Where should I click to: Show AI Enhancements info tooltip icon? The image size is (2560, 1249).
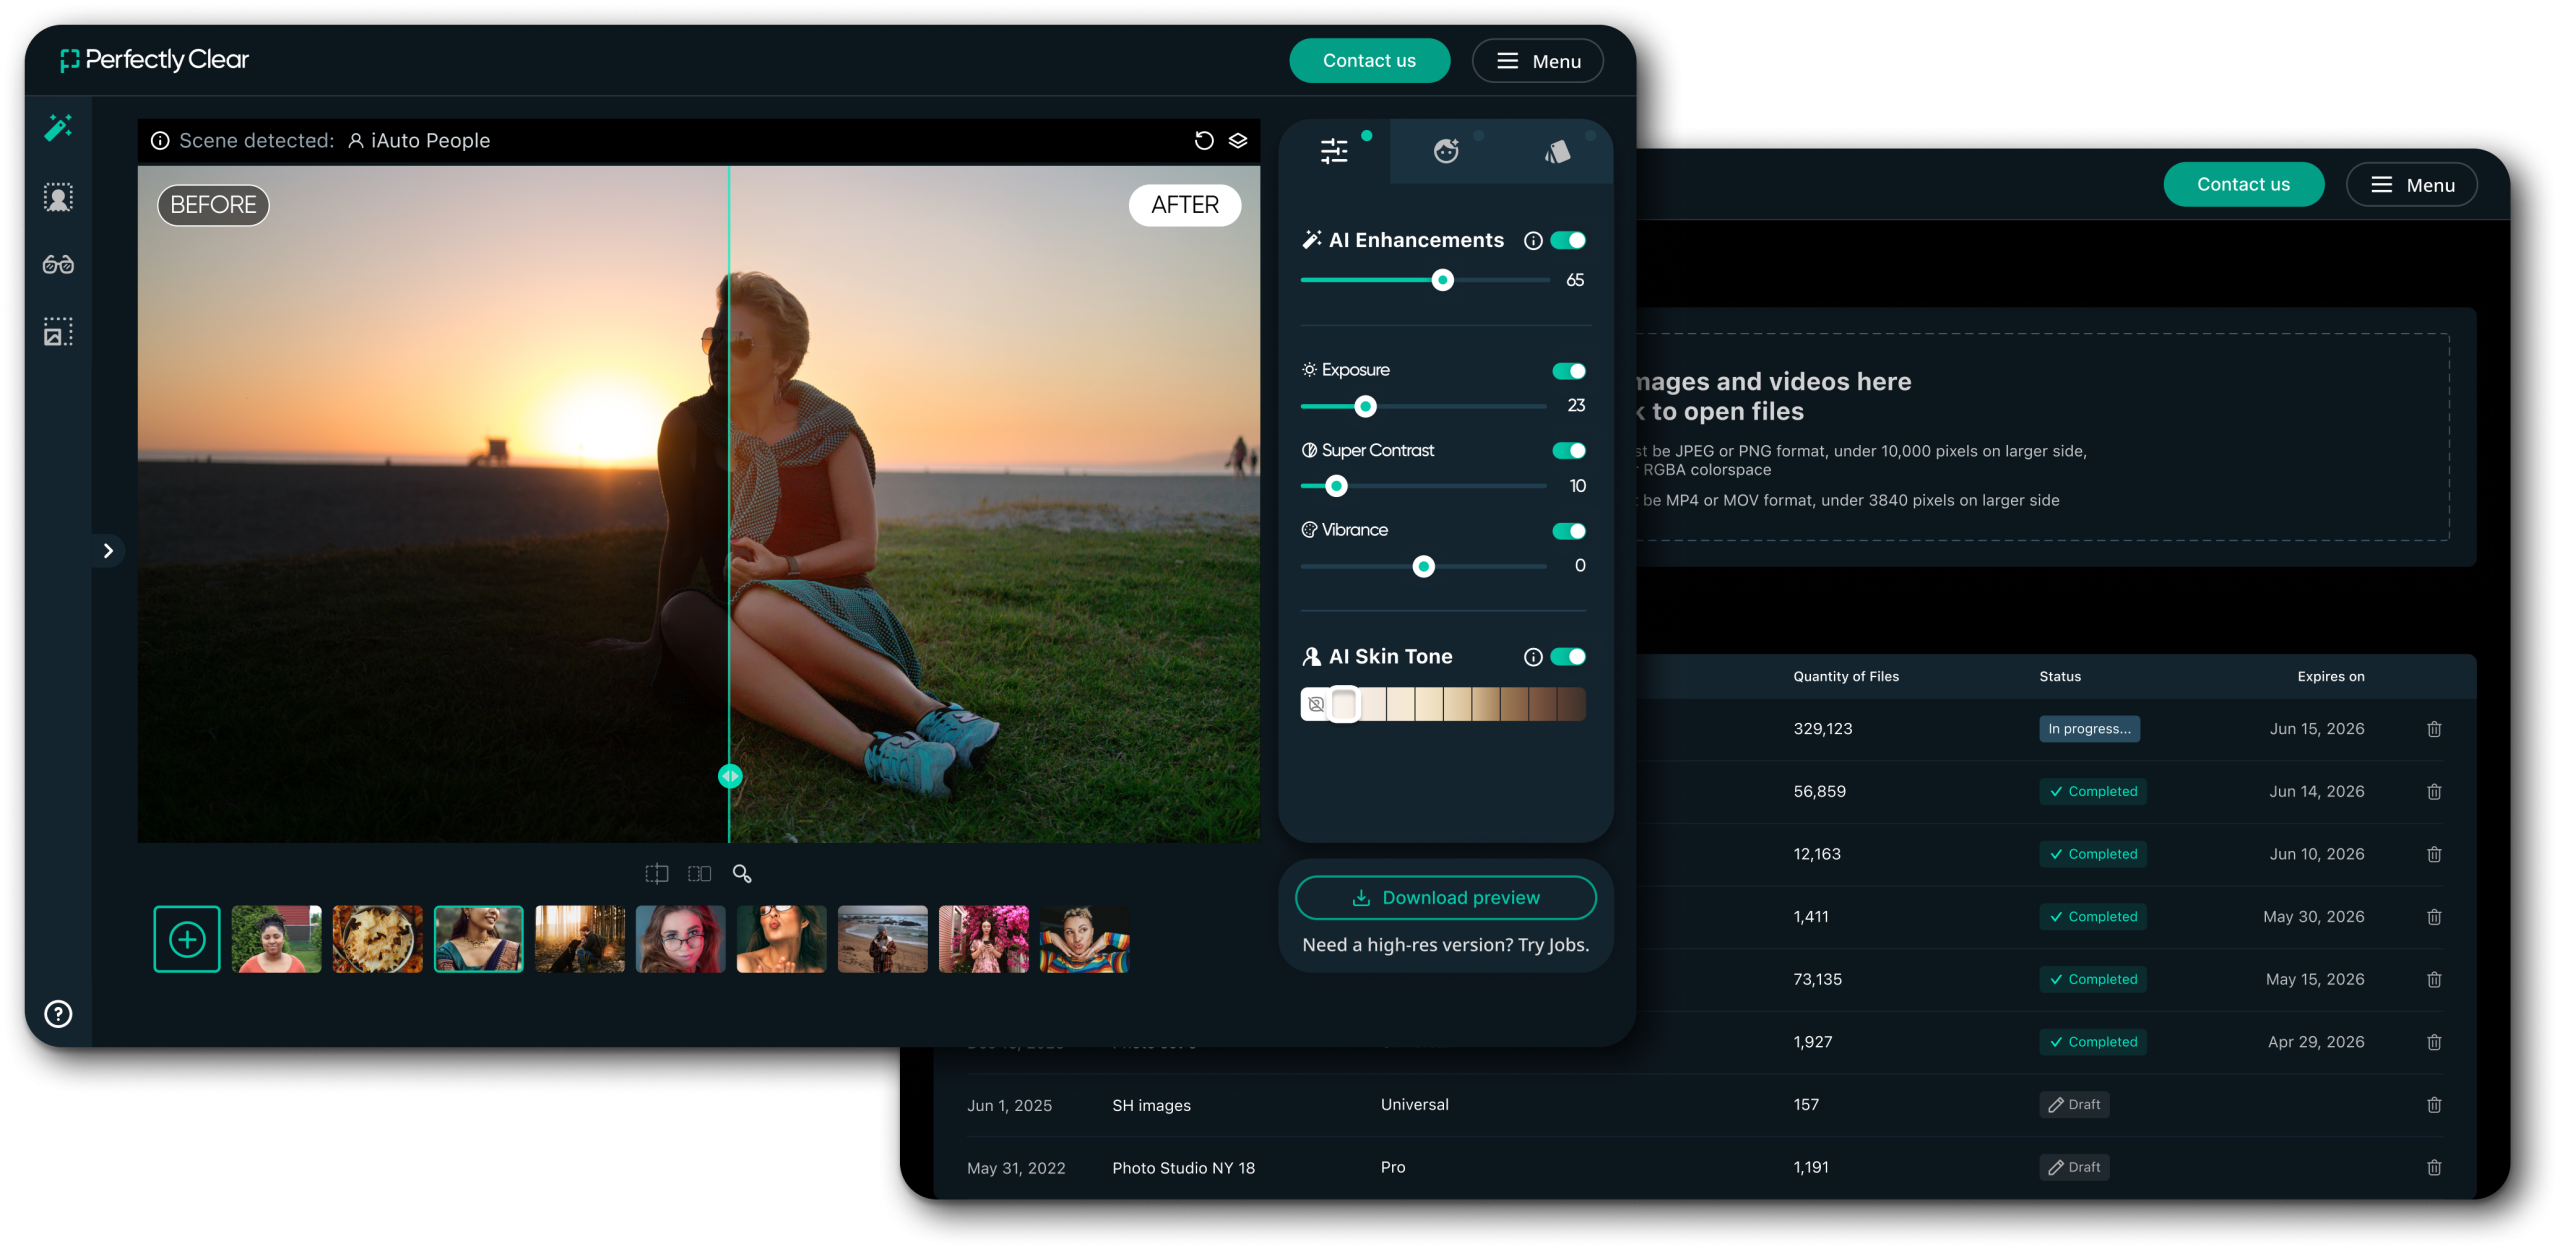tap(1532, 240)
